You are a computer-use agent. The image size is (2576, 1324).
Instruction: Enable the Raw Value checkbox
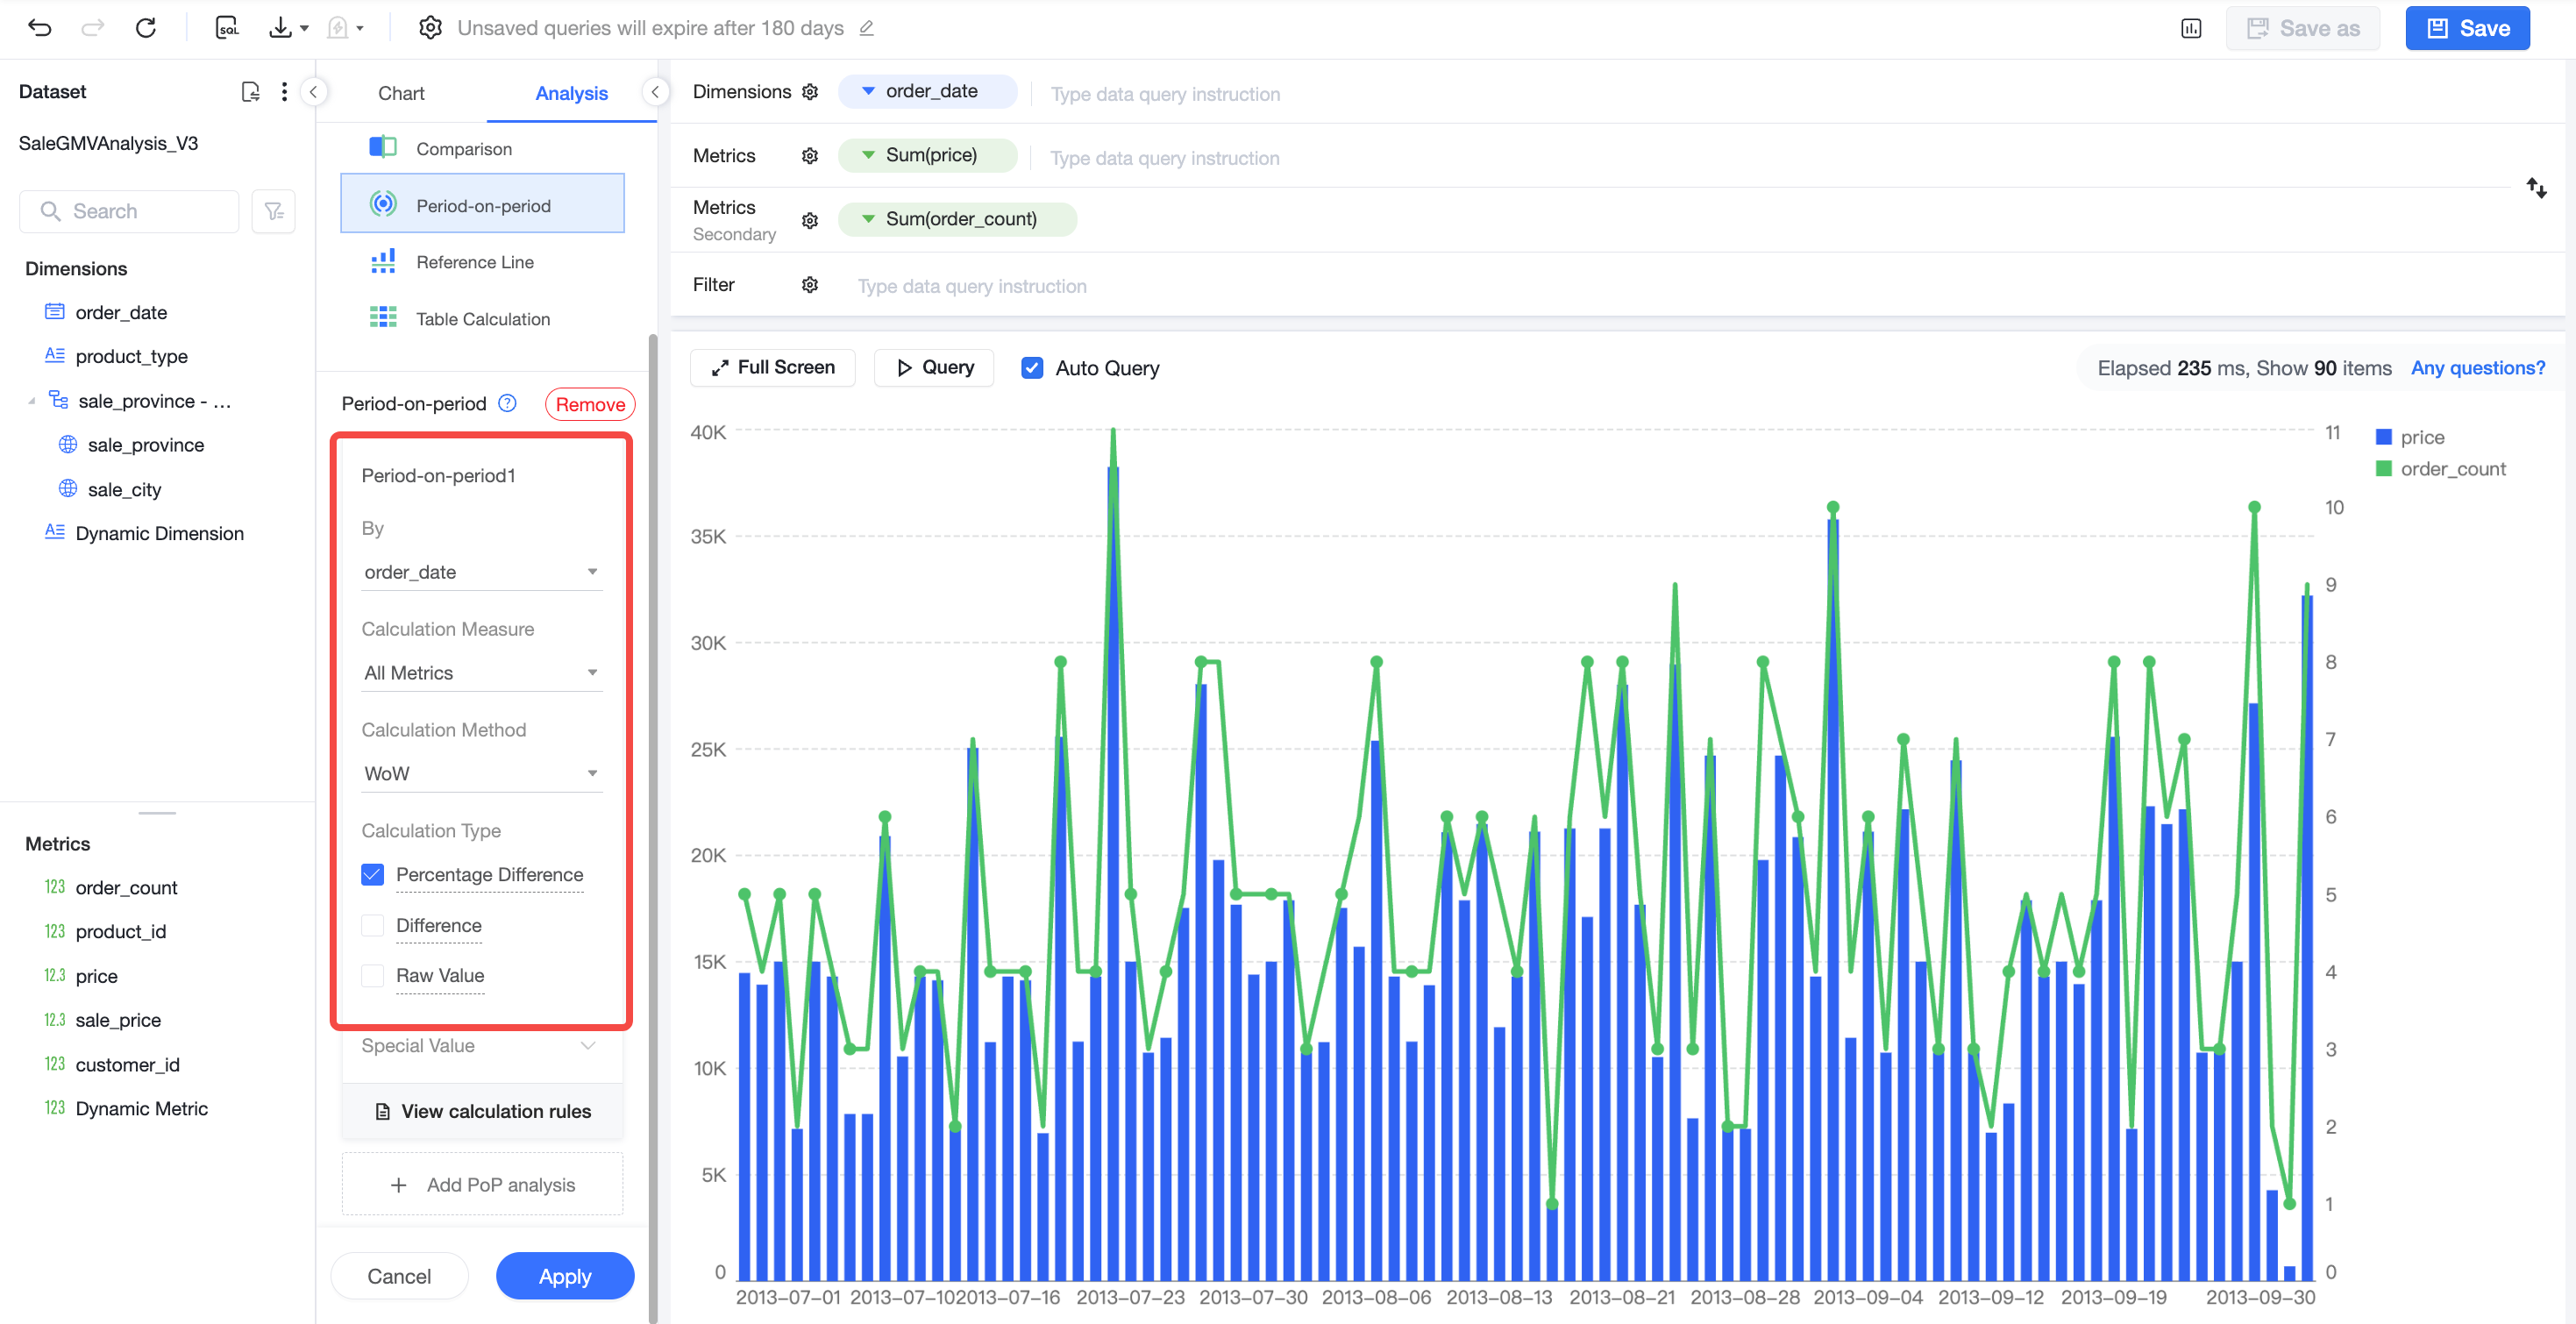point(372,976)
